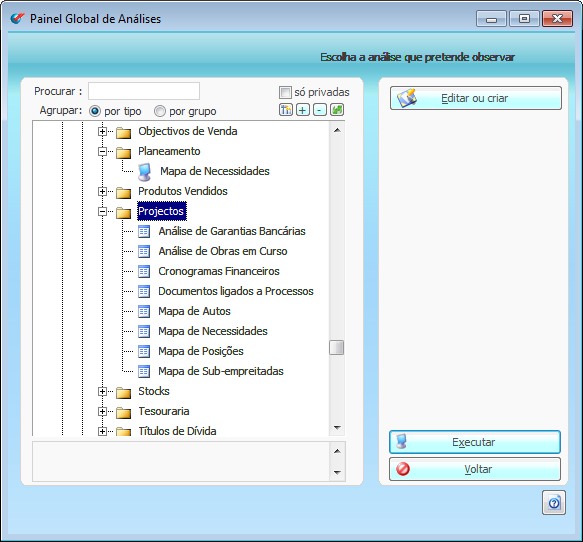Click the sort icon beside só privadas
The width and height of the screenshot is (583, 542).
(x=286, y=110)
